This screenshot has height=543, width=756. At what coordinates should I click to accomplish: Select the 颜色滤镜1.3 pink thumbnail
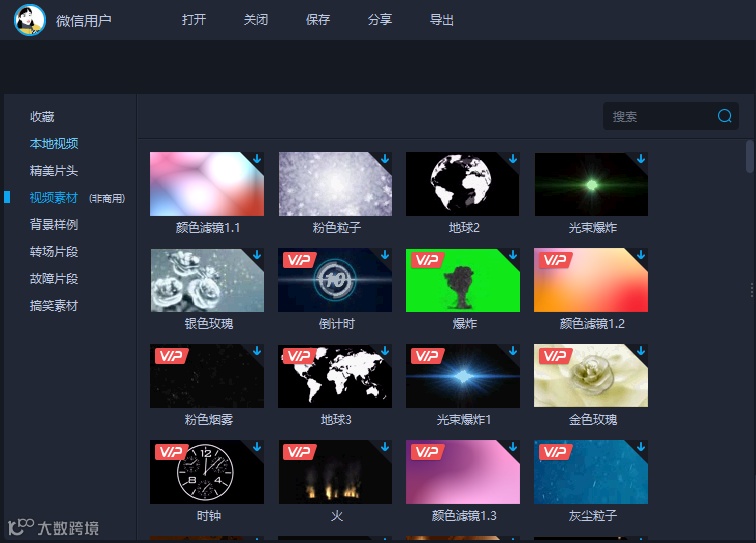pos(463,472)
